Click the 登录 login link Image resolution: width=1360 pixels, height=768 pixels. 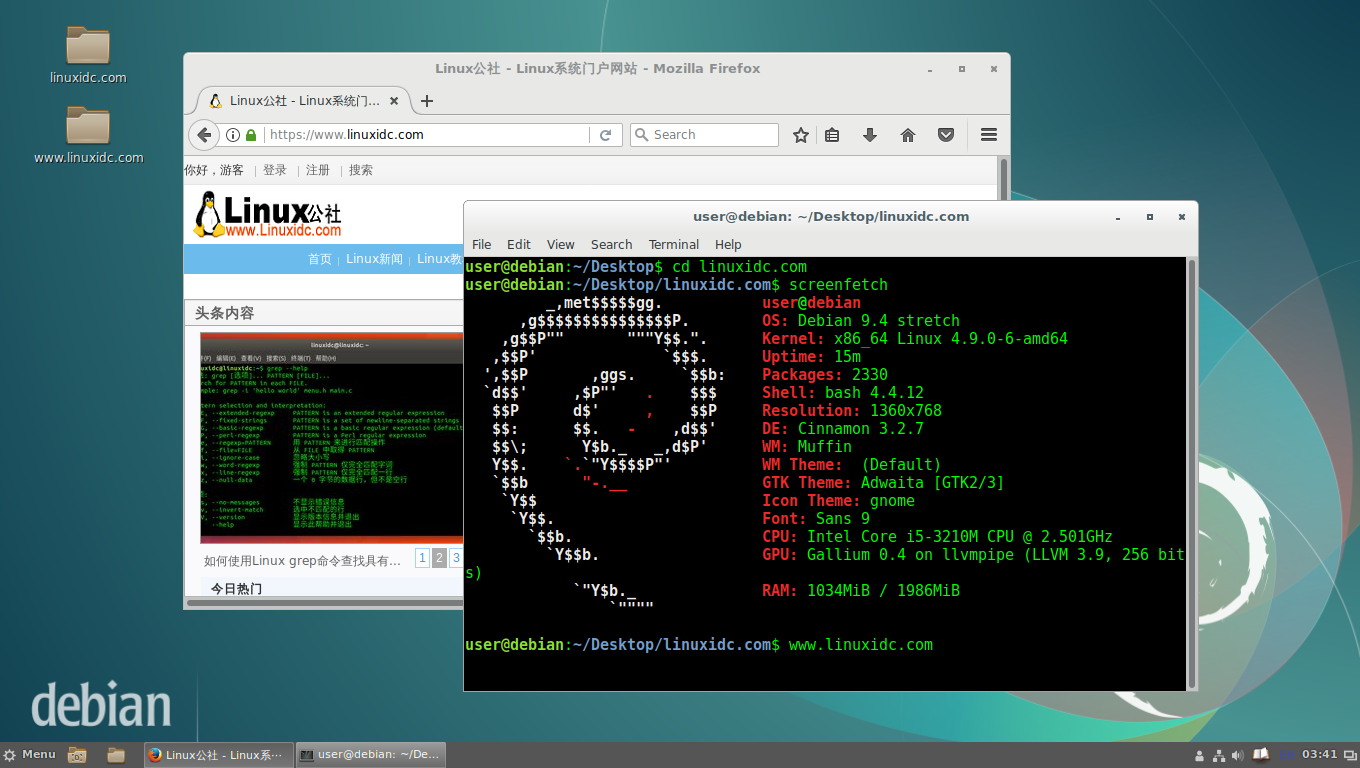[x=275, y=170]
